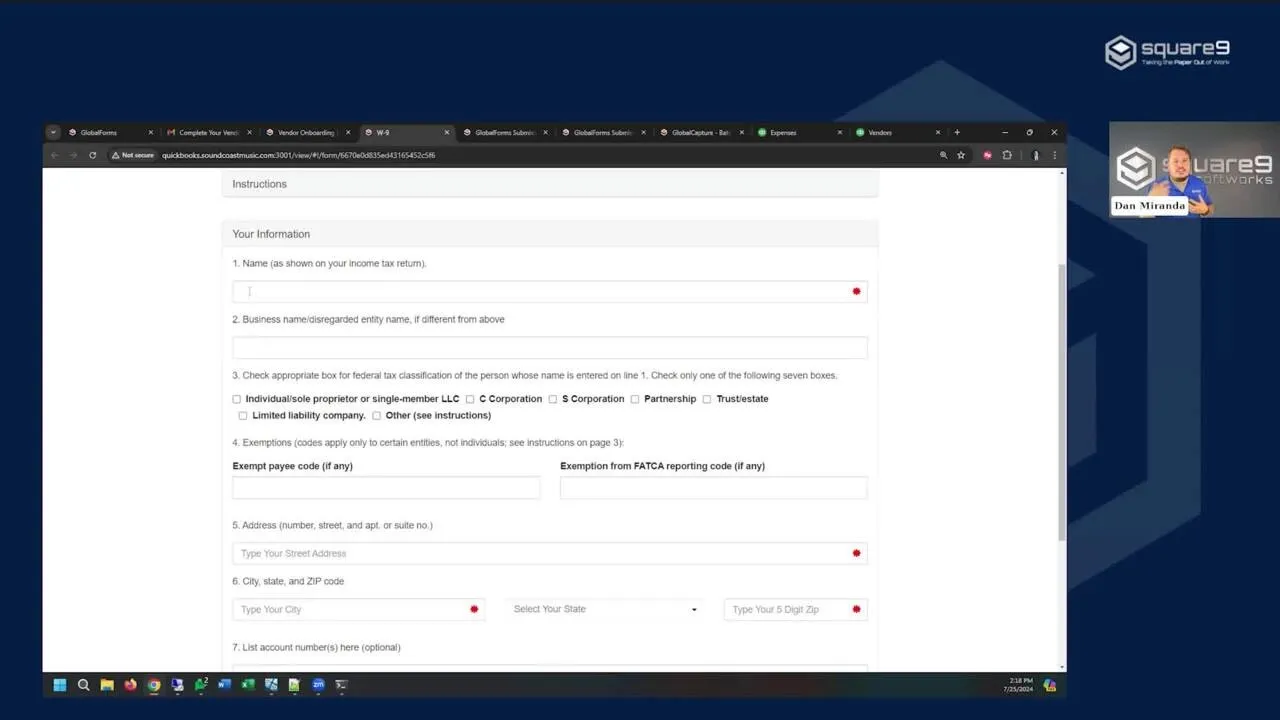Click the Type Your Street Address field

550,553
